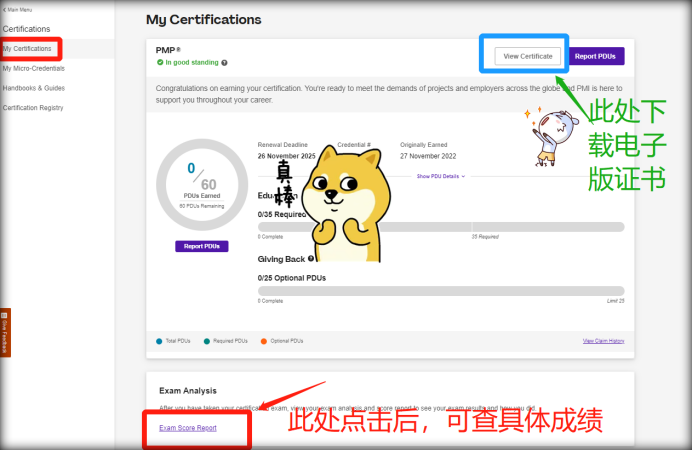
Task: Click the 0/35 Required label
Action: (282, 214)
